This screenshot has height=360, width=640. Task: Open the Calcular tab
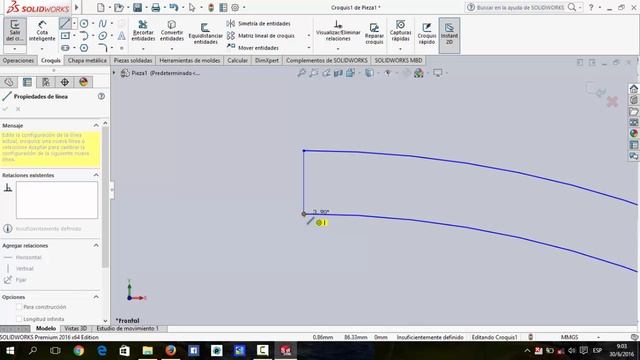(x=238, y=60)
